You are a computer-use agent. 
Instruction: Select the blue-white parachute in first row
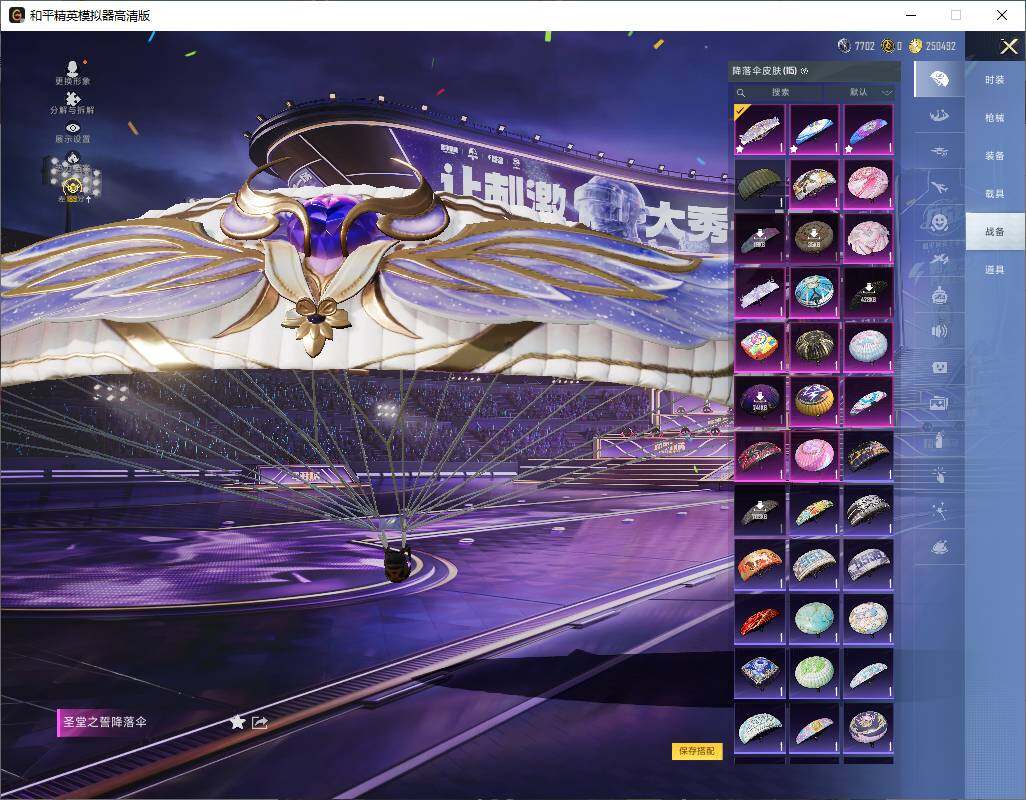click(x=814, y=129)
